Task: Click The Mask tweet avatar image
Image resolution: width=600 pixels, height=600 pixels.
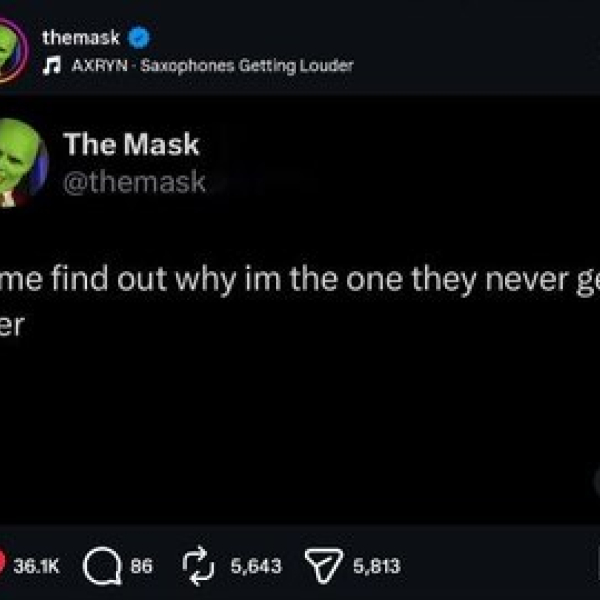Action: pos(21,163)
